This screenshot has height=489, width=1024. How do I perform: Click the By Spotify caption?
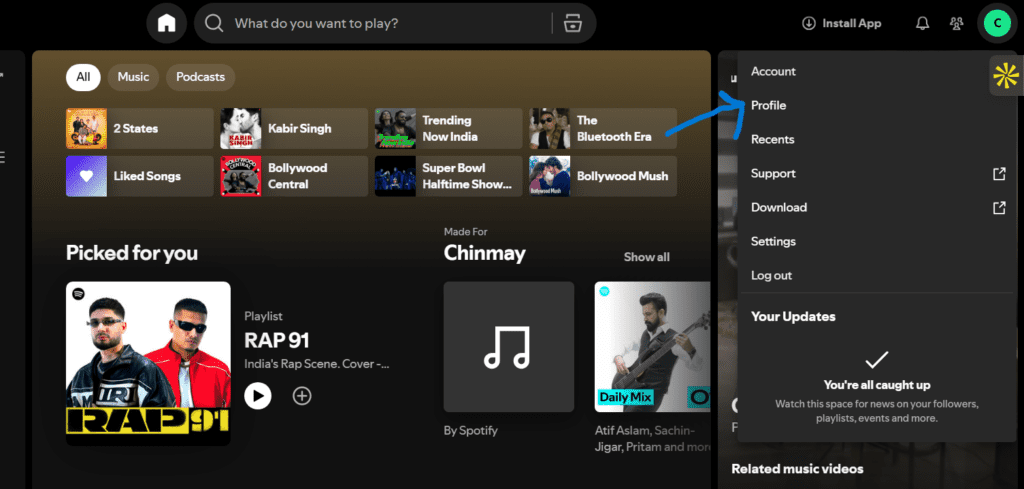[471, 430]
